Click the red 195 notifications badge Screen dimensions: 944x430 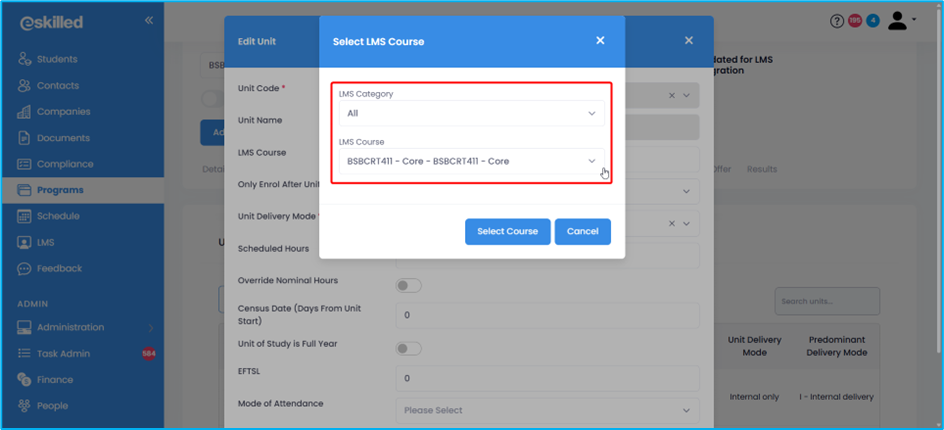[x=855, y=21]
